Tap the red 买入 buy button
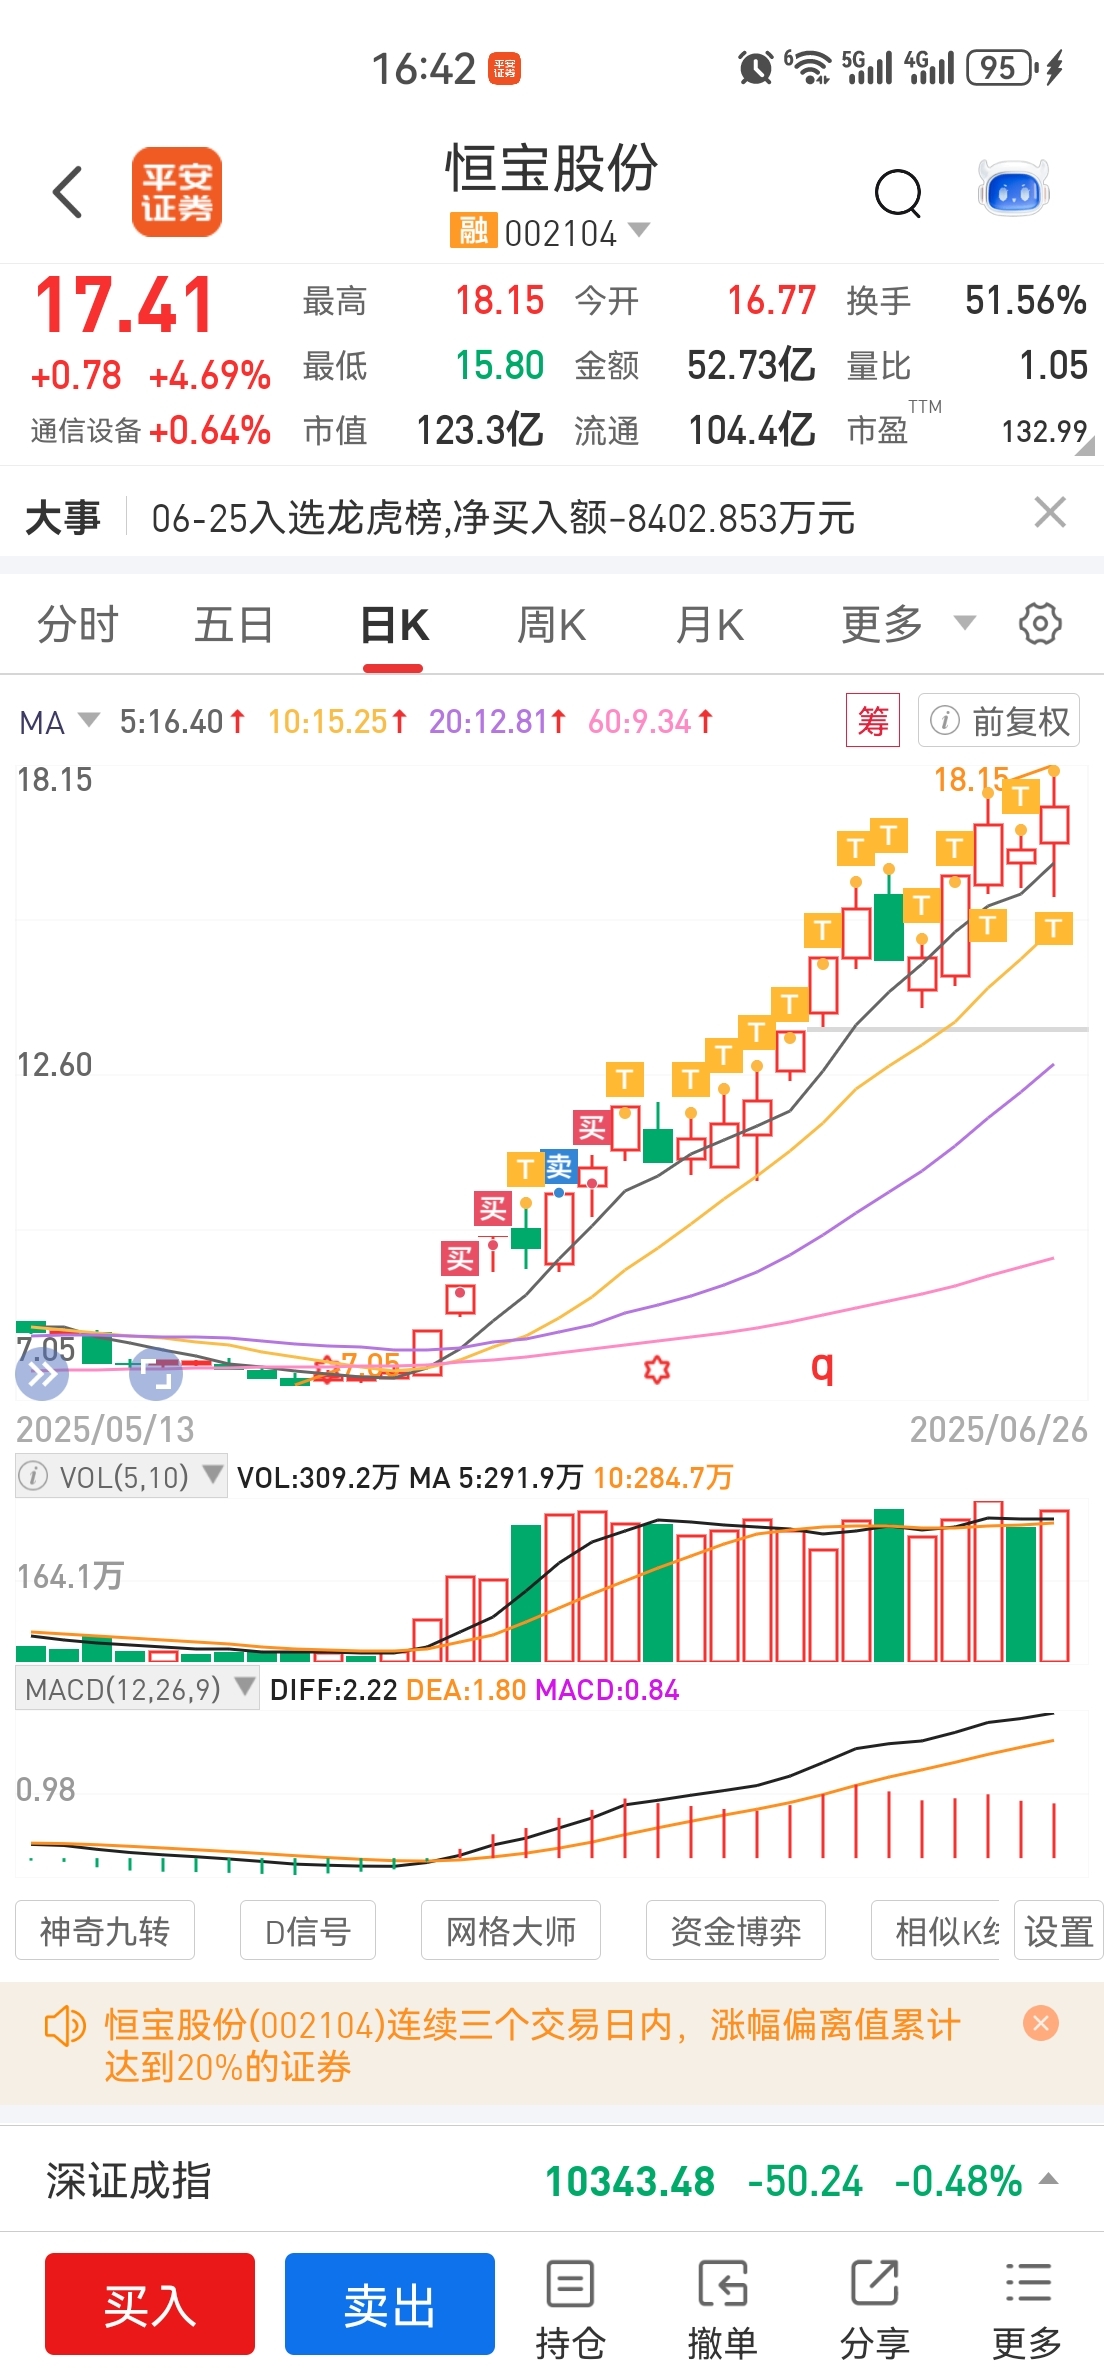 click(x=150, y=2304)
